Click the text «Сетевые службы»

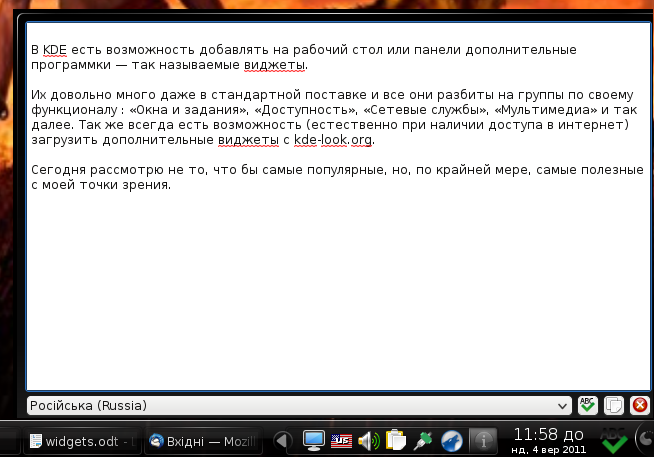[x=425, y=110]
